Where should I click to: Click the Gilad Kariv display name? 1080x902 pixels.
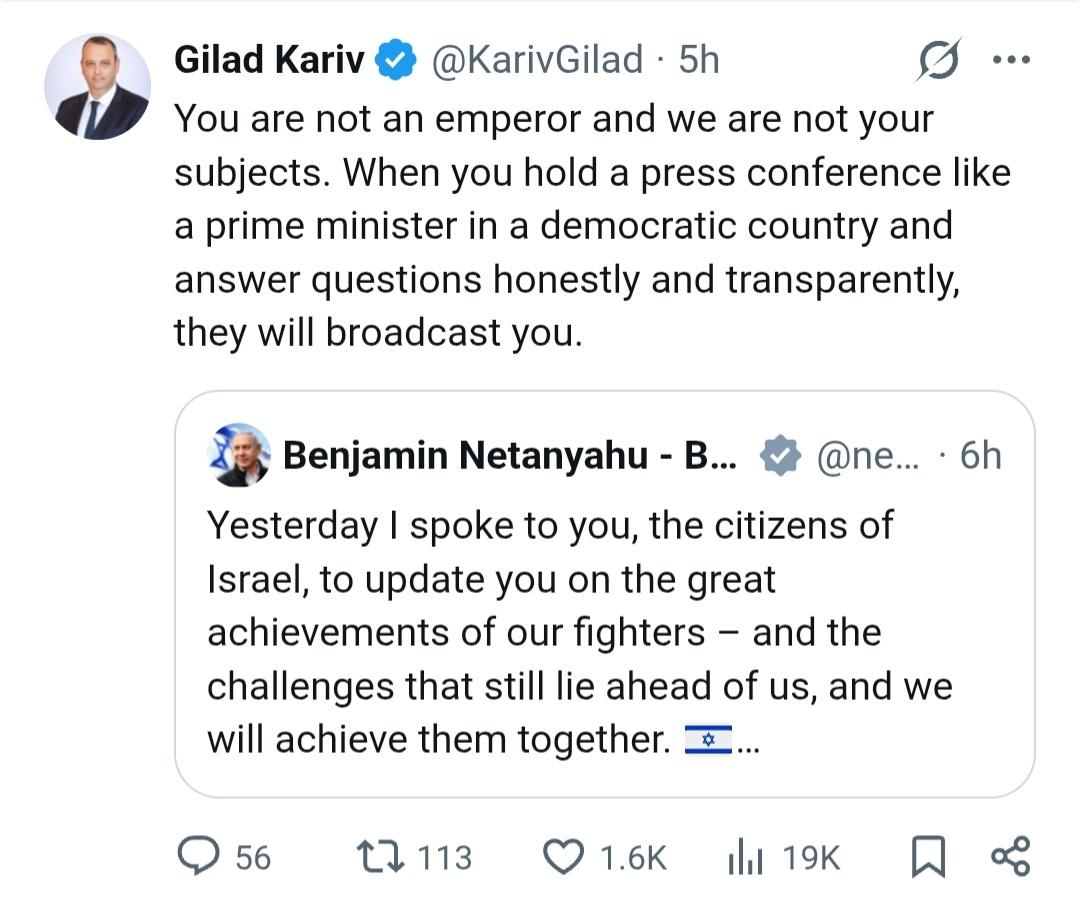tap(269, 60)
